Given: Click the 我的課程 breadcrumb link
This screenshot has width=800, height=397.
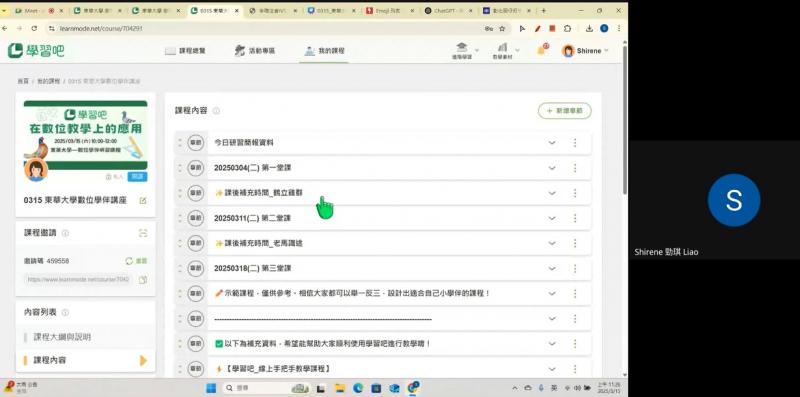Looking at the screenshot, I should tap(48, 81).
